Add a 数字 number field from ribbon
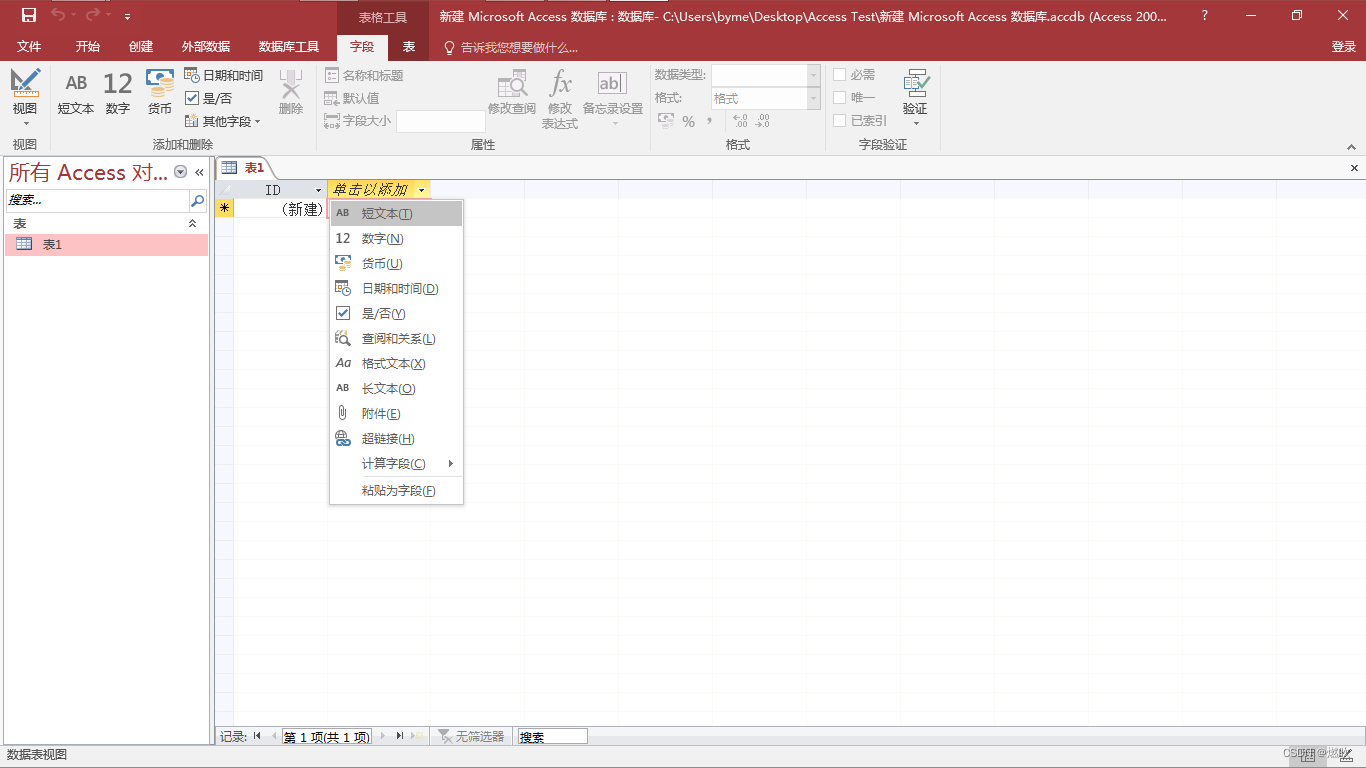The width and height of the screenshot is (1366, 768). 118,92
